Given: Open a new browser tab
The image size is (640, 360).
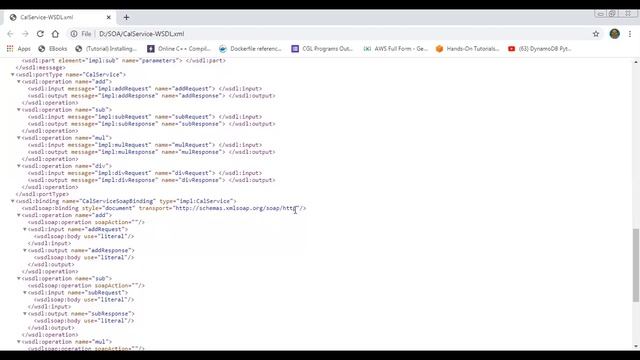Looking at the screenshot, I should [126, 17].
